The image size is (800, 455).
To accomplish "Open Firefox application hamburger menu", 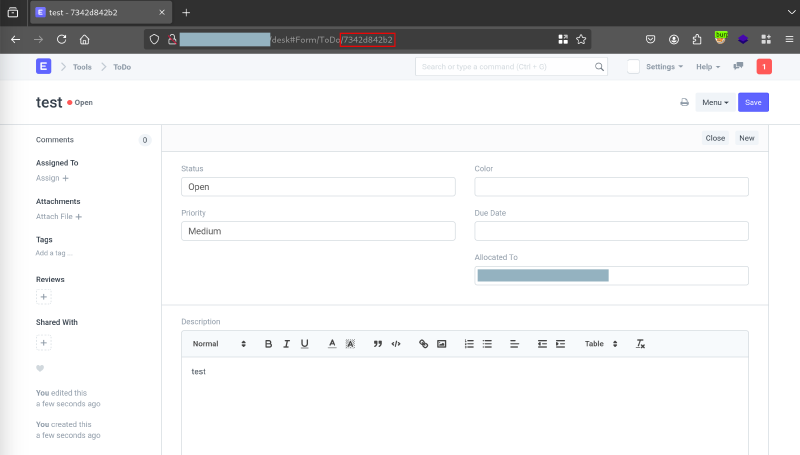I will pos(789,39).
